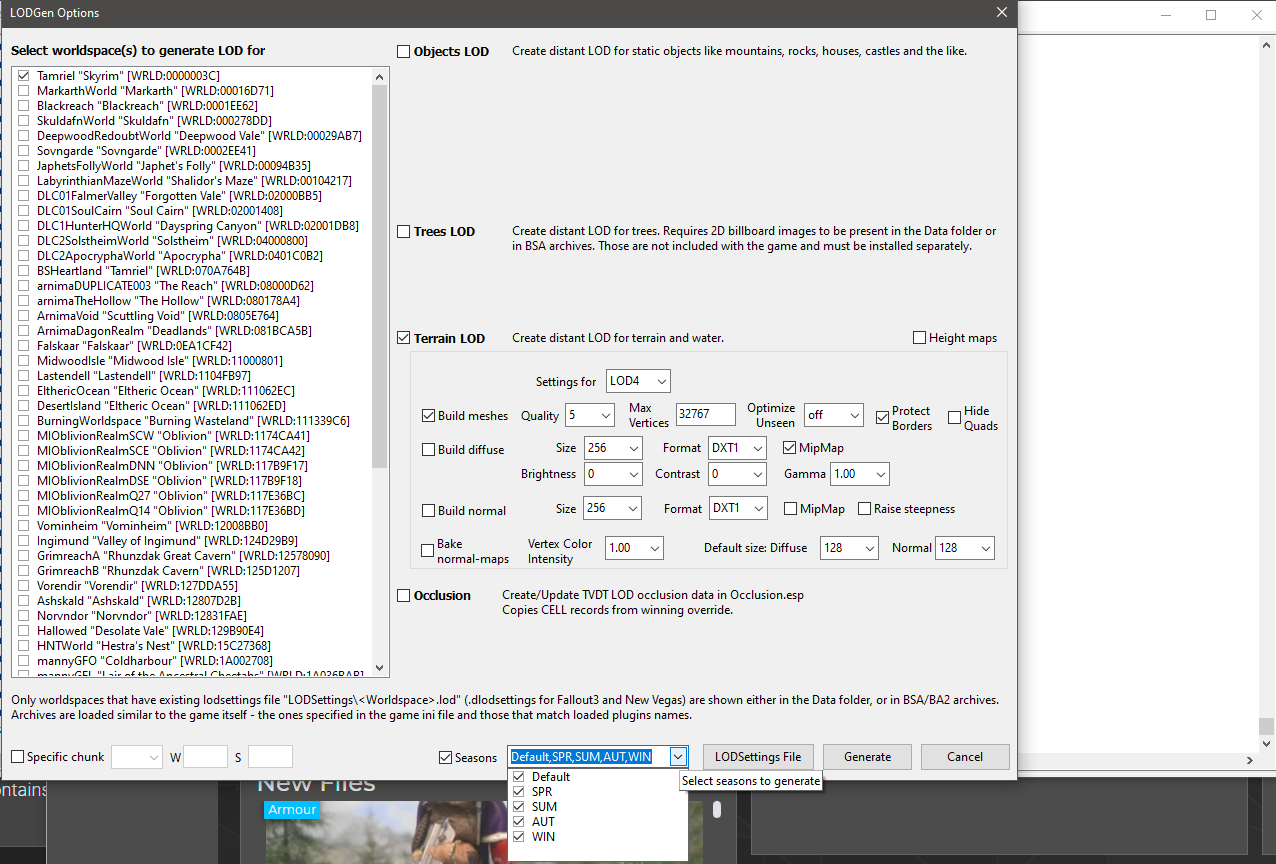
Task: Maximize the background window
Action: (1211, 15)
